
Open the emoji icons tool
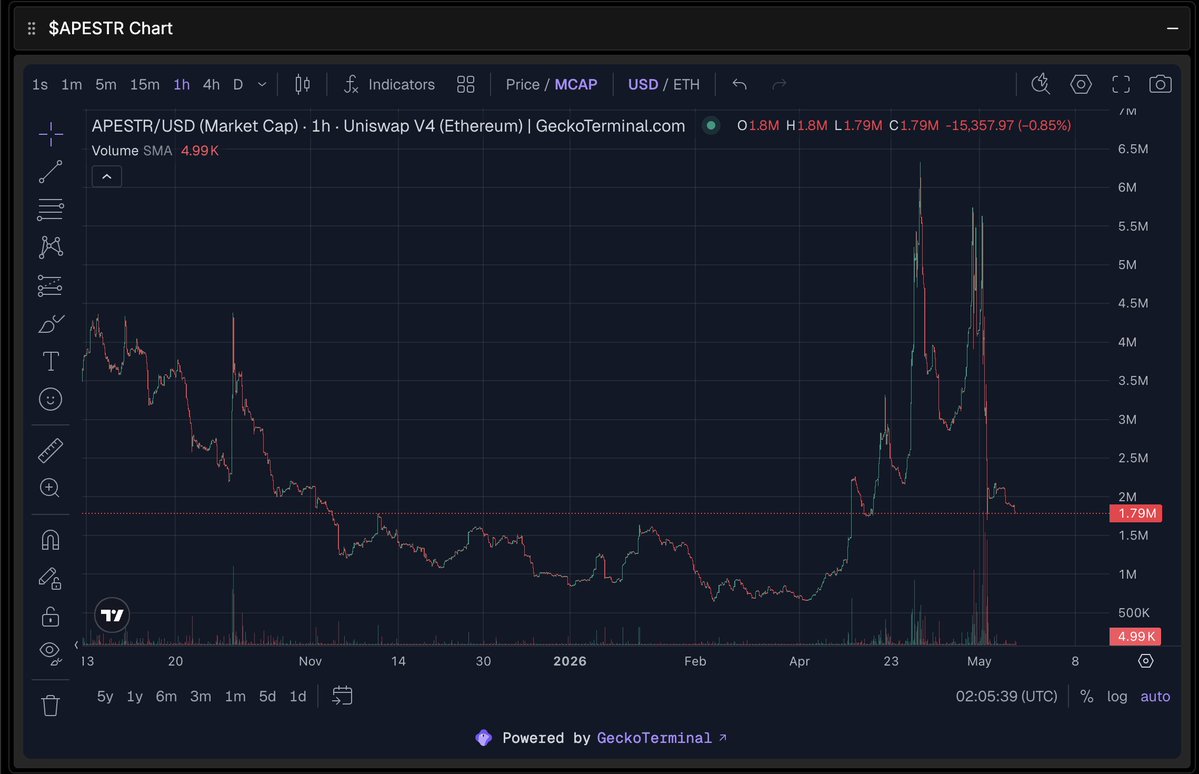[50, 399]
